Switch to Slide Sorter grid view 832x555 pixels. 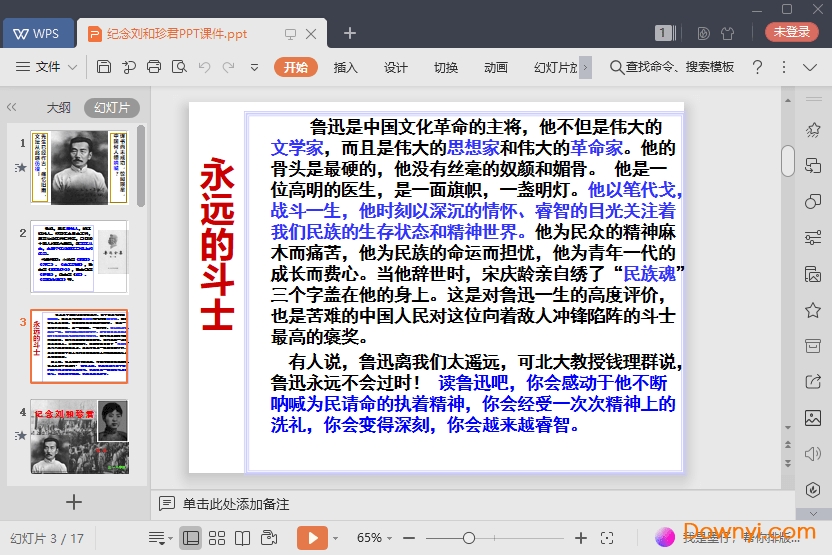216,538
